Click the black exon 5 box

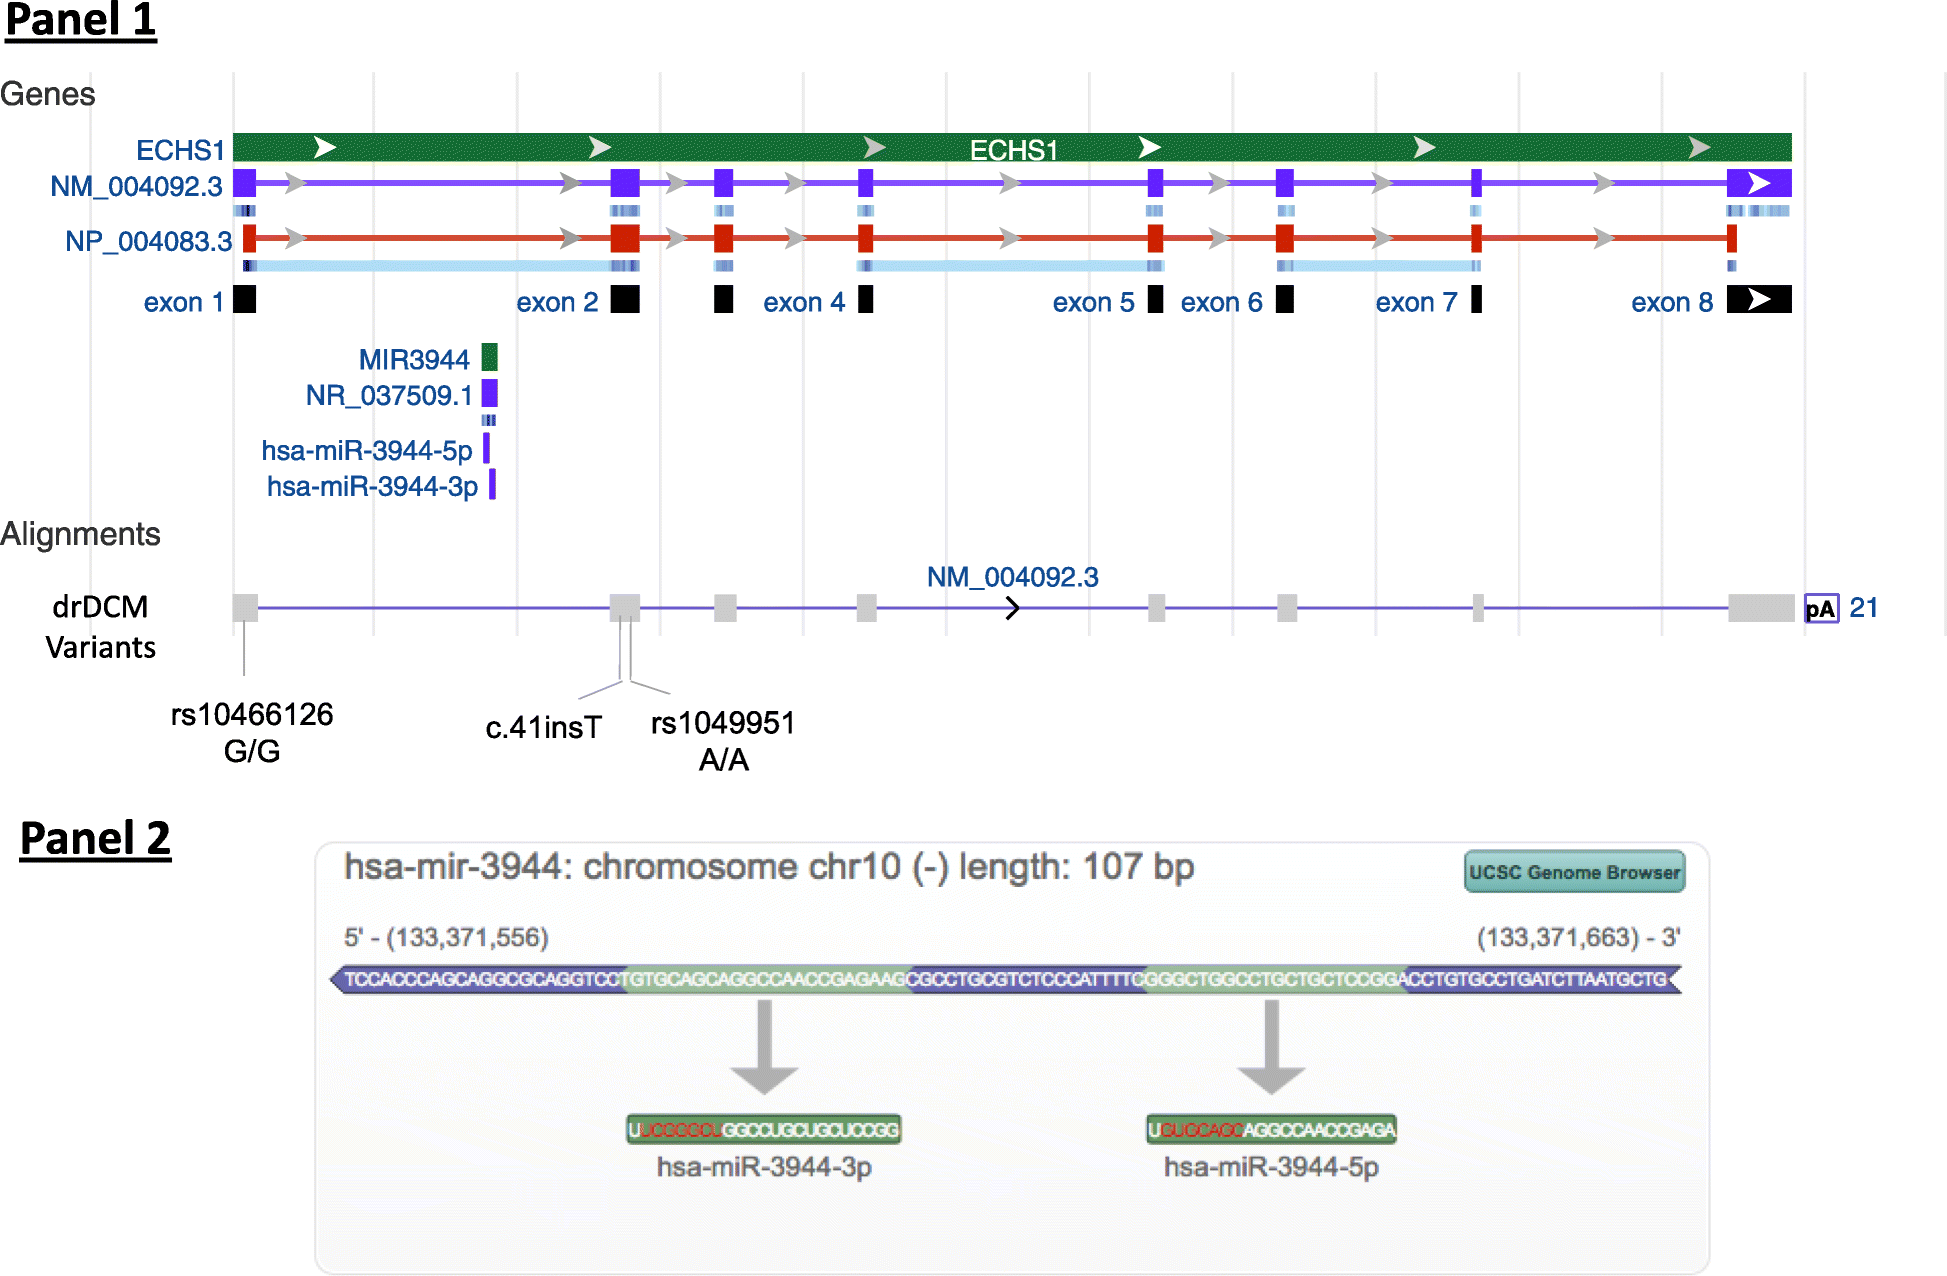1155,299
